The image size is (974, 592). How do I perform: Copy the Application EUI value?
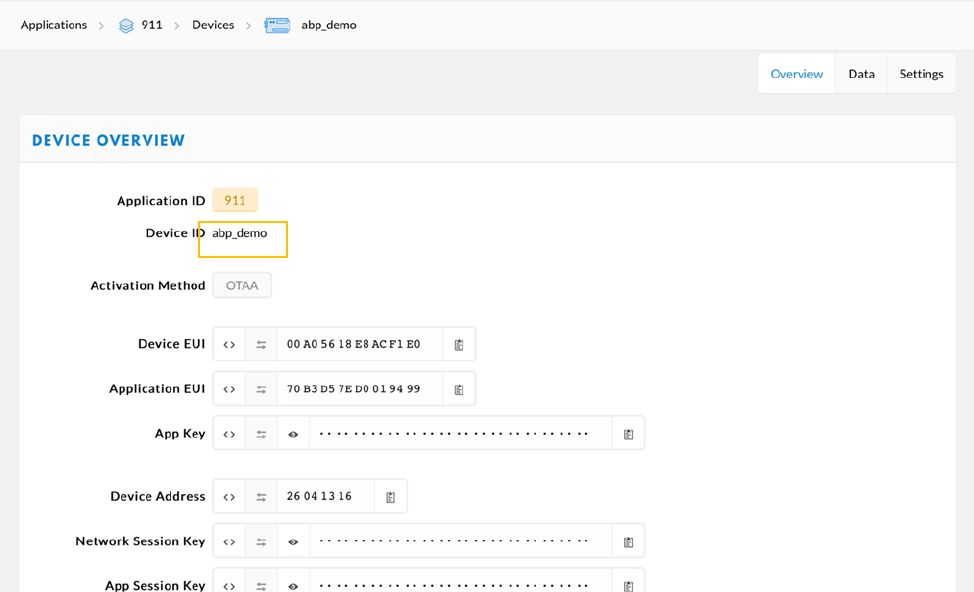459,389
